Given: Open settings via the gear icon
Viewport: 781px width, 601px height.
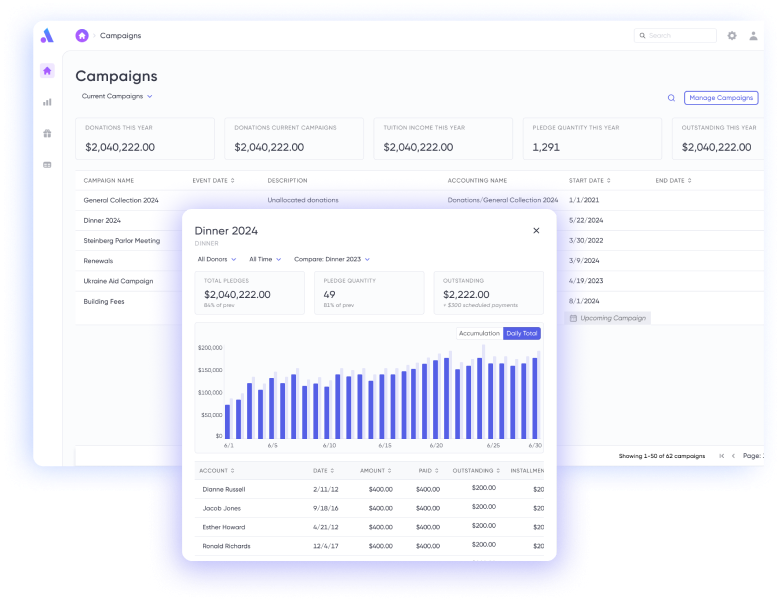Looking at the screenshot, I should [732, 36].
